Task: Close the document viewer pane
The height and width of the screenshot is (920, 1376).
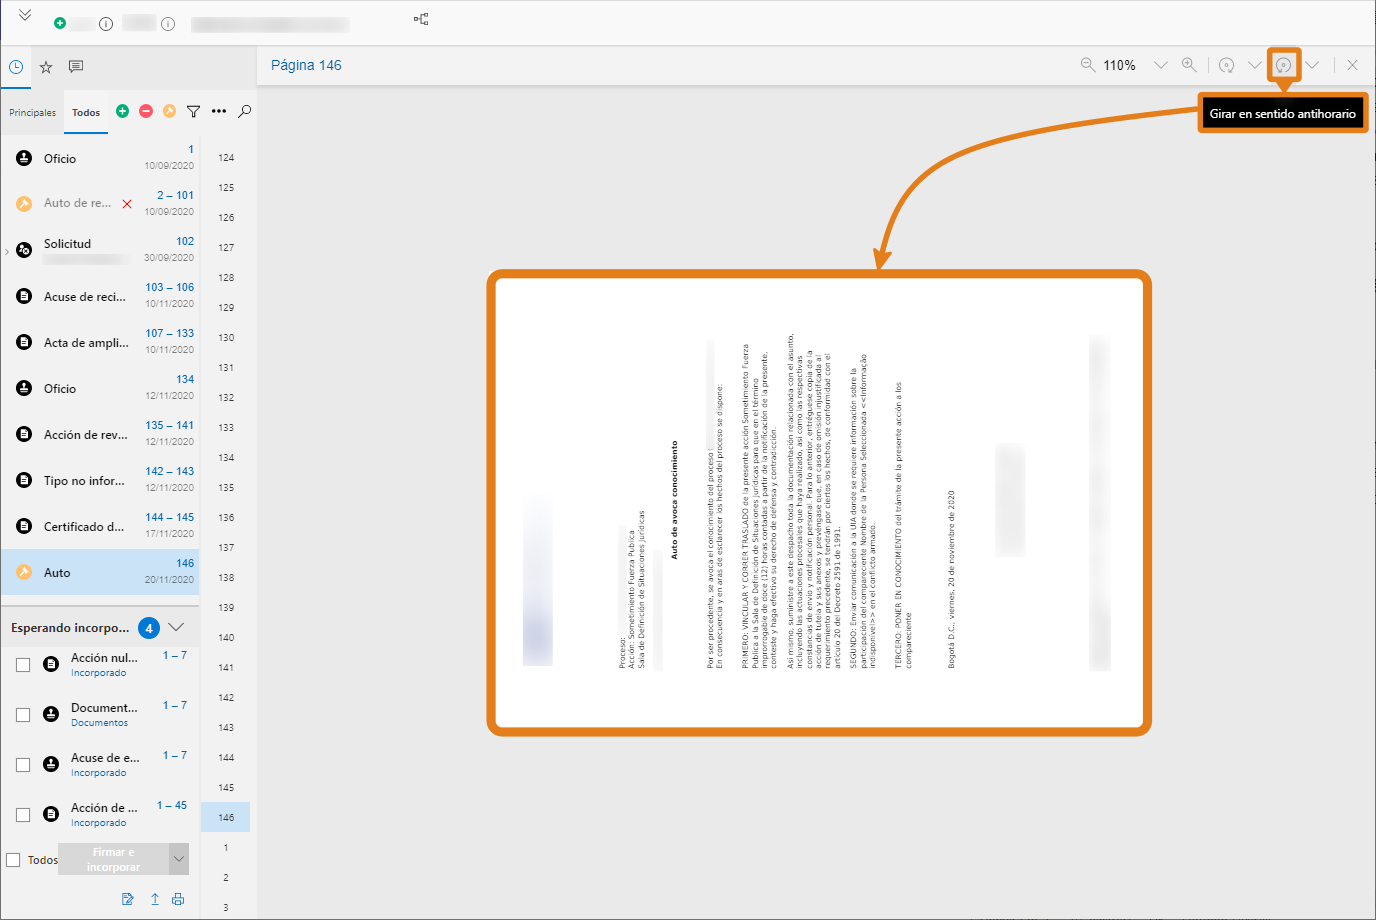Action: [x=1352, y=65]
